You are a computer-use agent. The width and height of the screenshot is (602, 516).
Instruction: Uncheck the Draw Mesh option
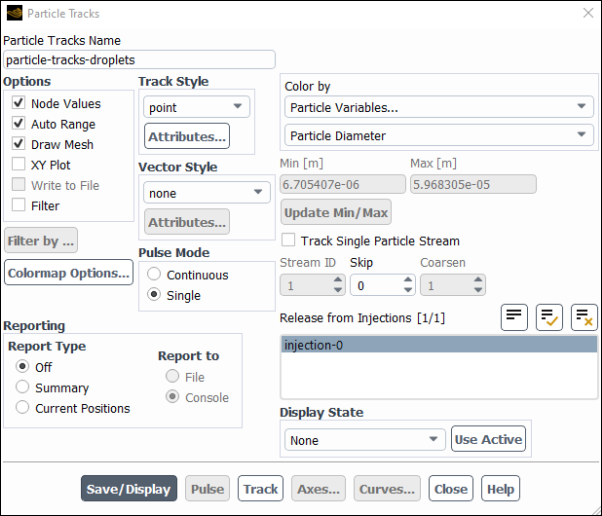coord(18,144)
